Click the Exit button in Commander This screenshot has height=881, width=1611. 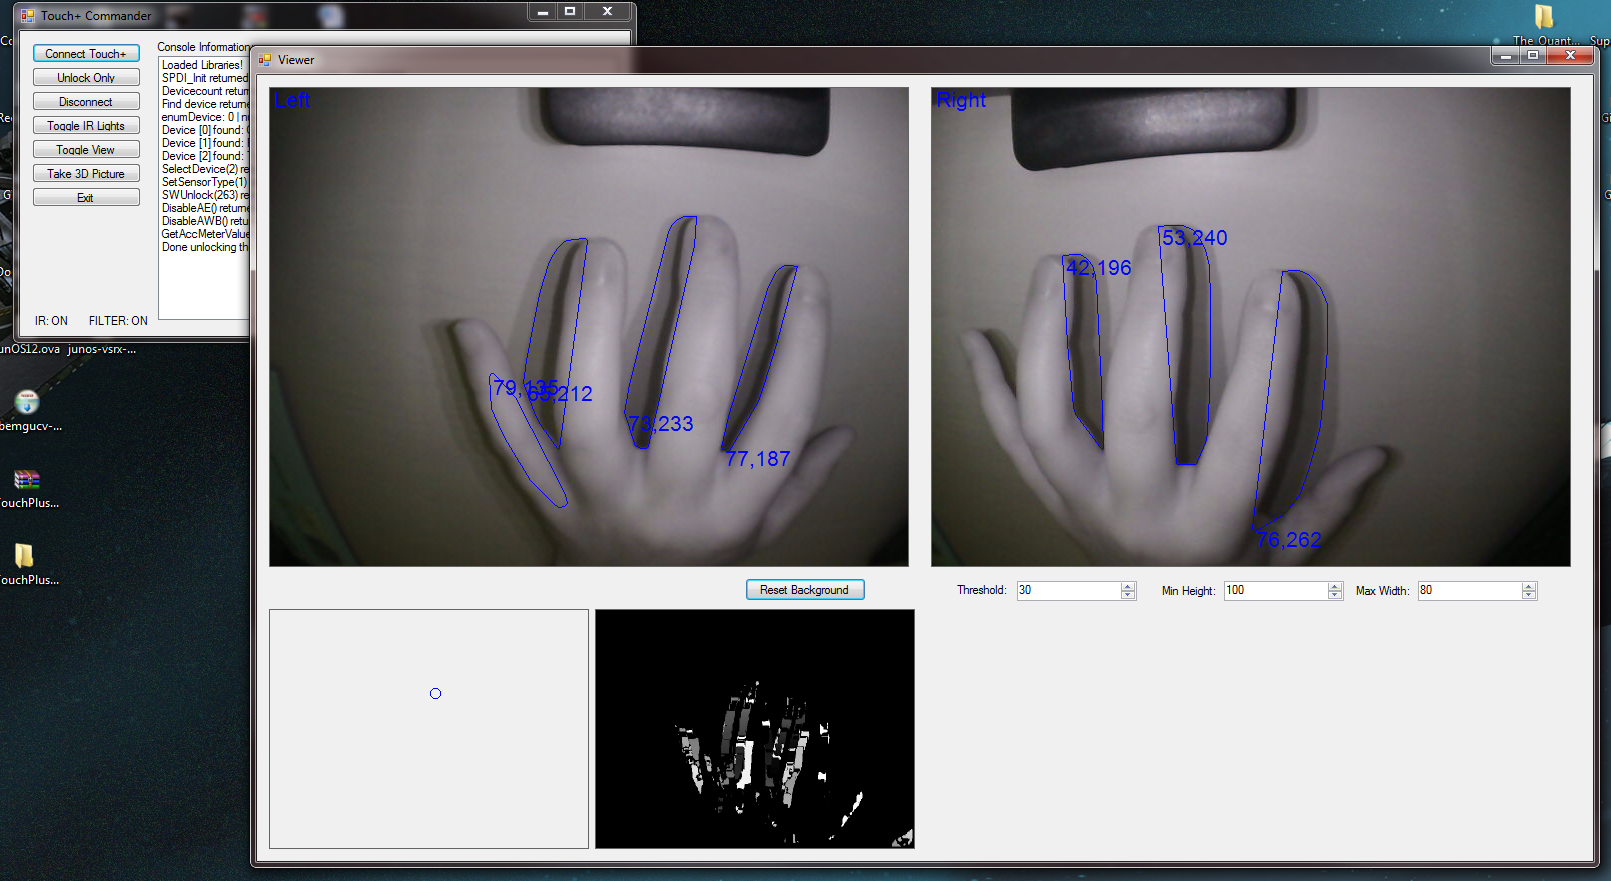[x=86, y=198]
